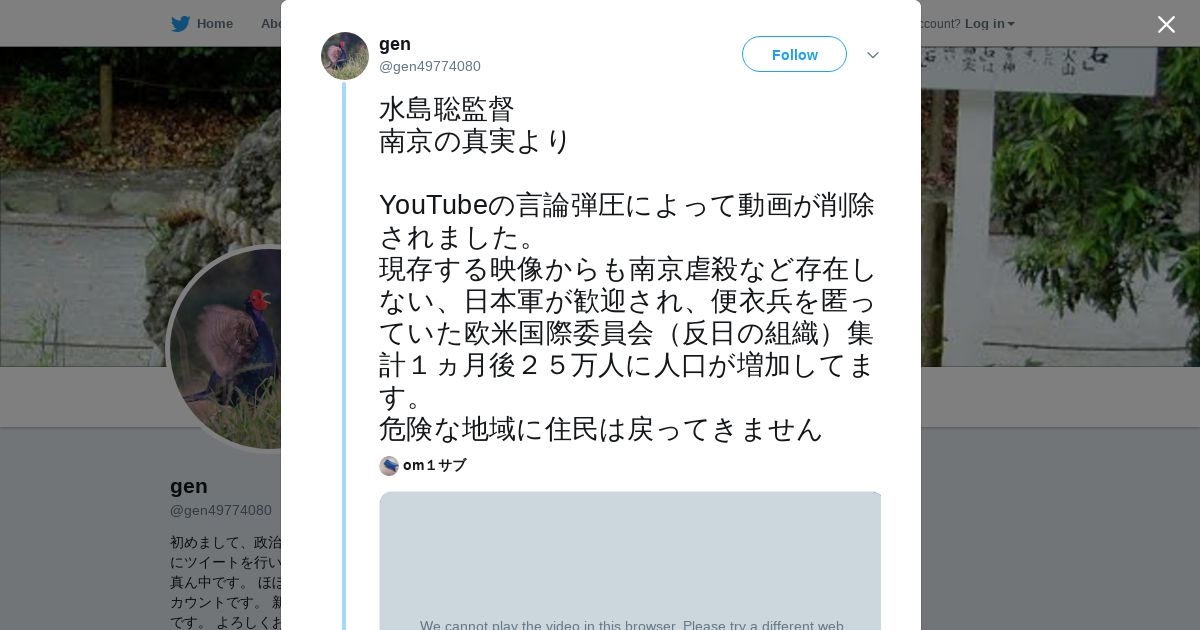
Task: Open tweet options chevron next to Follow
Action: click(x=872, y=55)
